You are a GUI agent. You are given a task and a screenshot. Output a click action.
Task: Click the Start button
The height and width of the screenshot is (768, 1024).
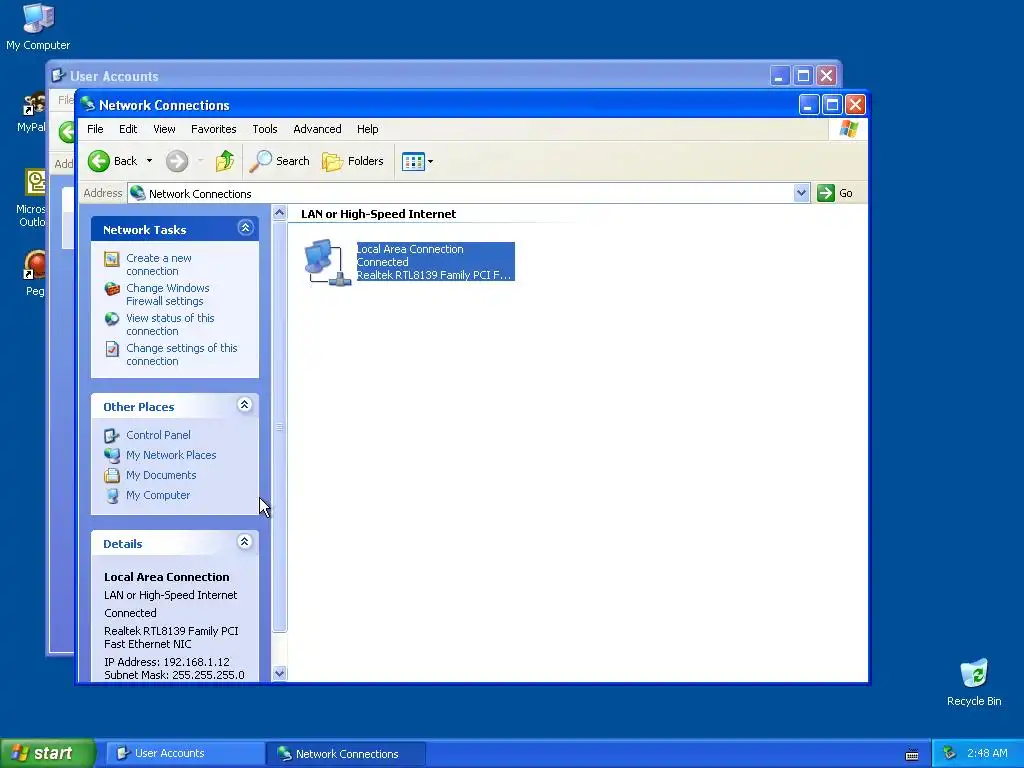[x=46, y=753]
